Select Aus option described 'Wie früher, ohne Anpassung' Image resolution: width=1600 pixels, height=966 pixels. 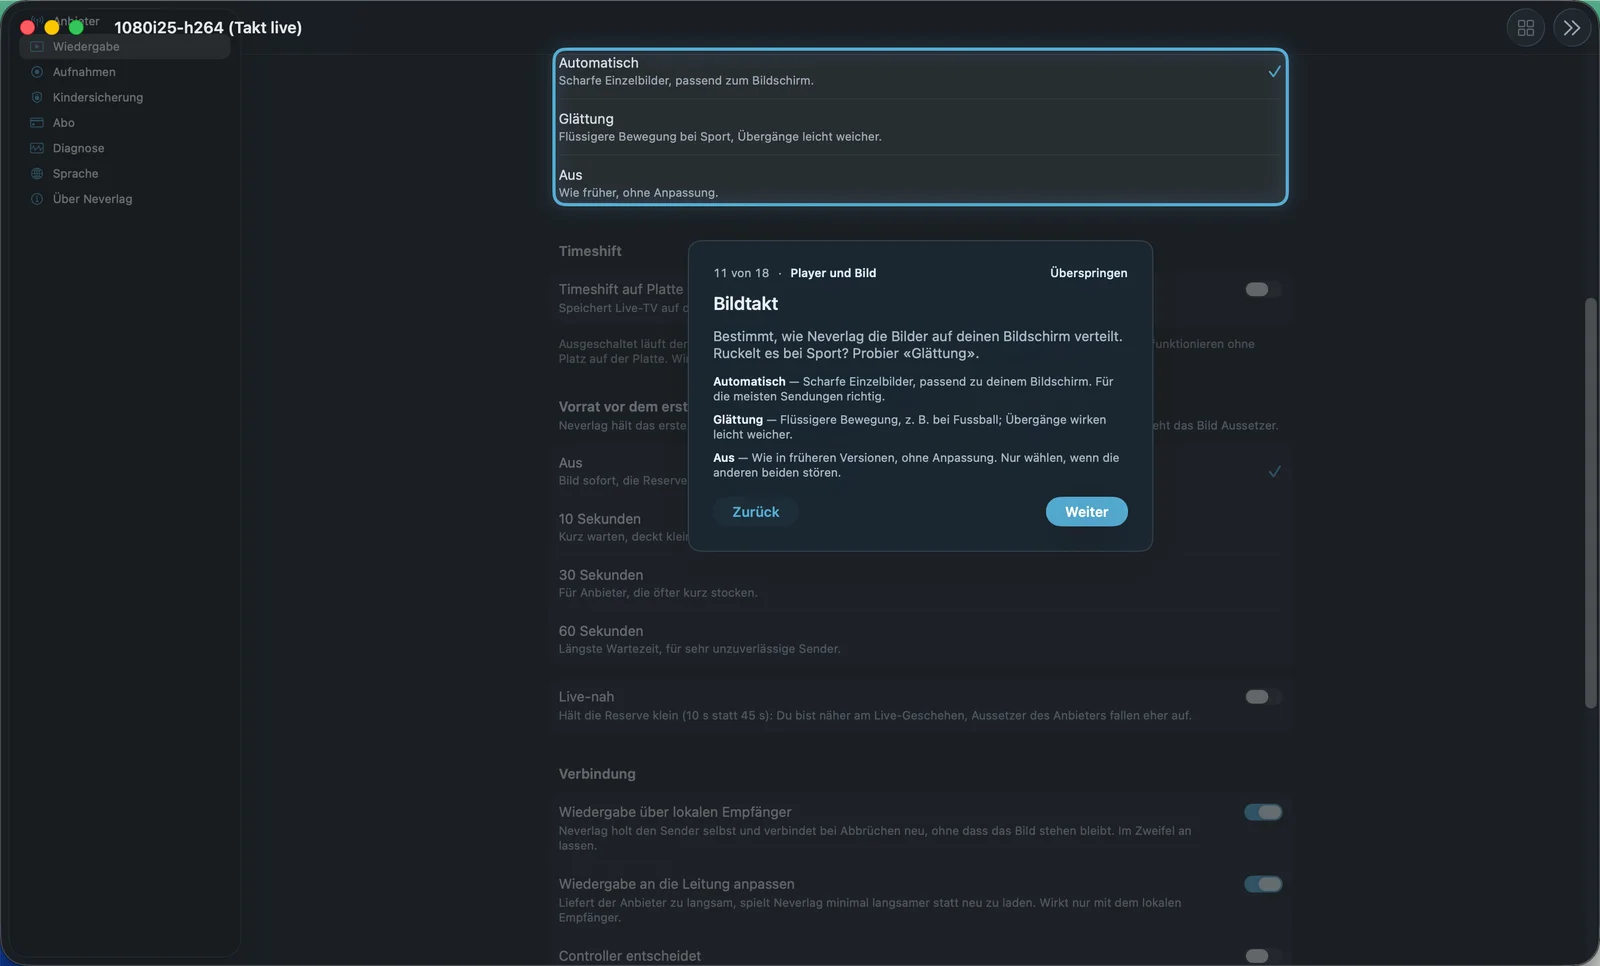(x=920, y=183)
